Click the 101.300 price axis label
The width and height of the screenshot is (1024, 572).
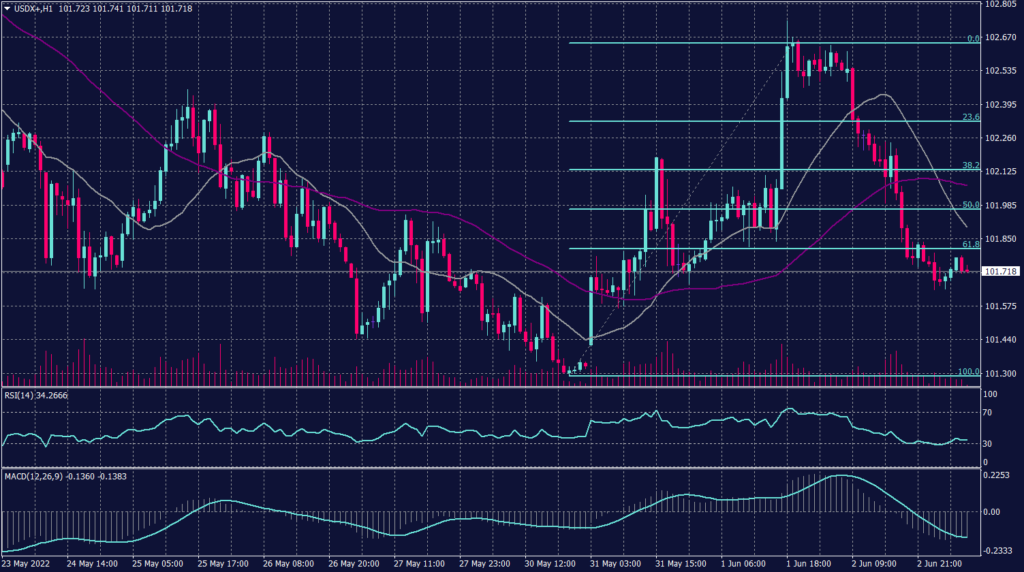(x=1000, y=373)
